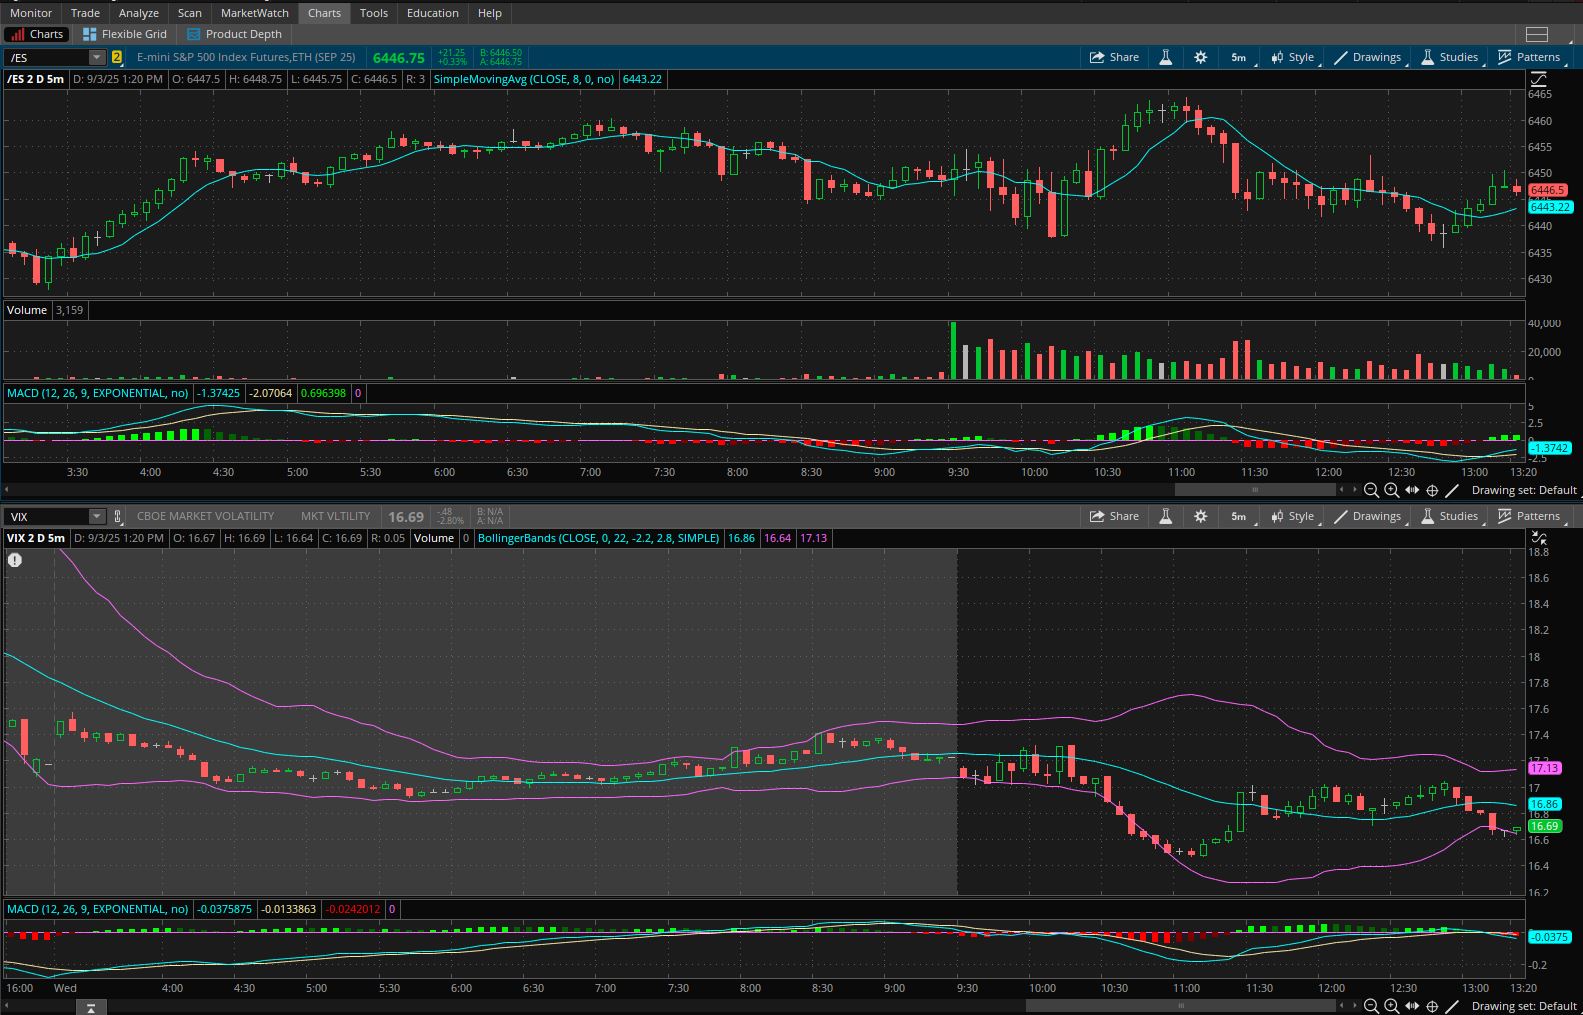
Task: Click the /ES symbol input field
Action: [47, 58]
